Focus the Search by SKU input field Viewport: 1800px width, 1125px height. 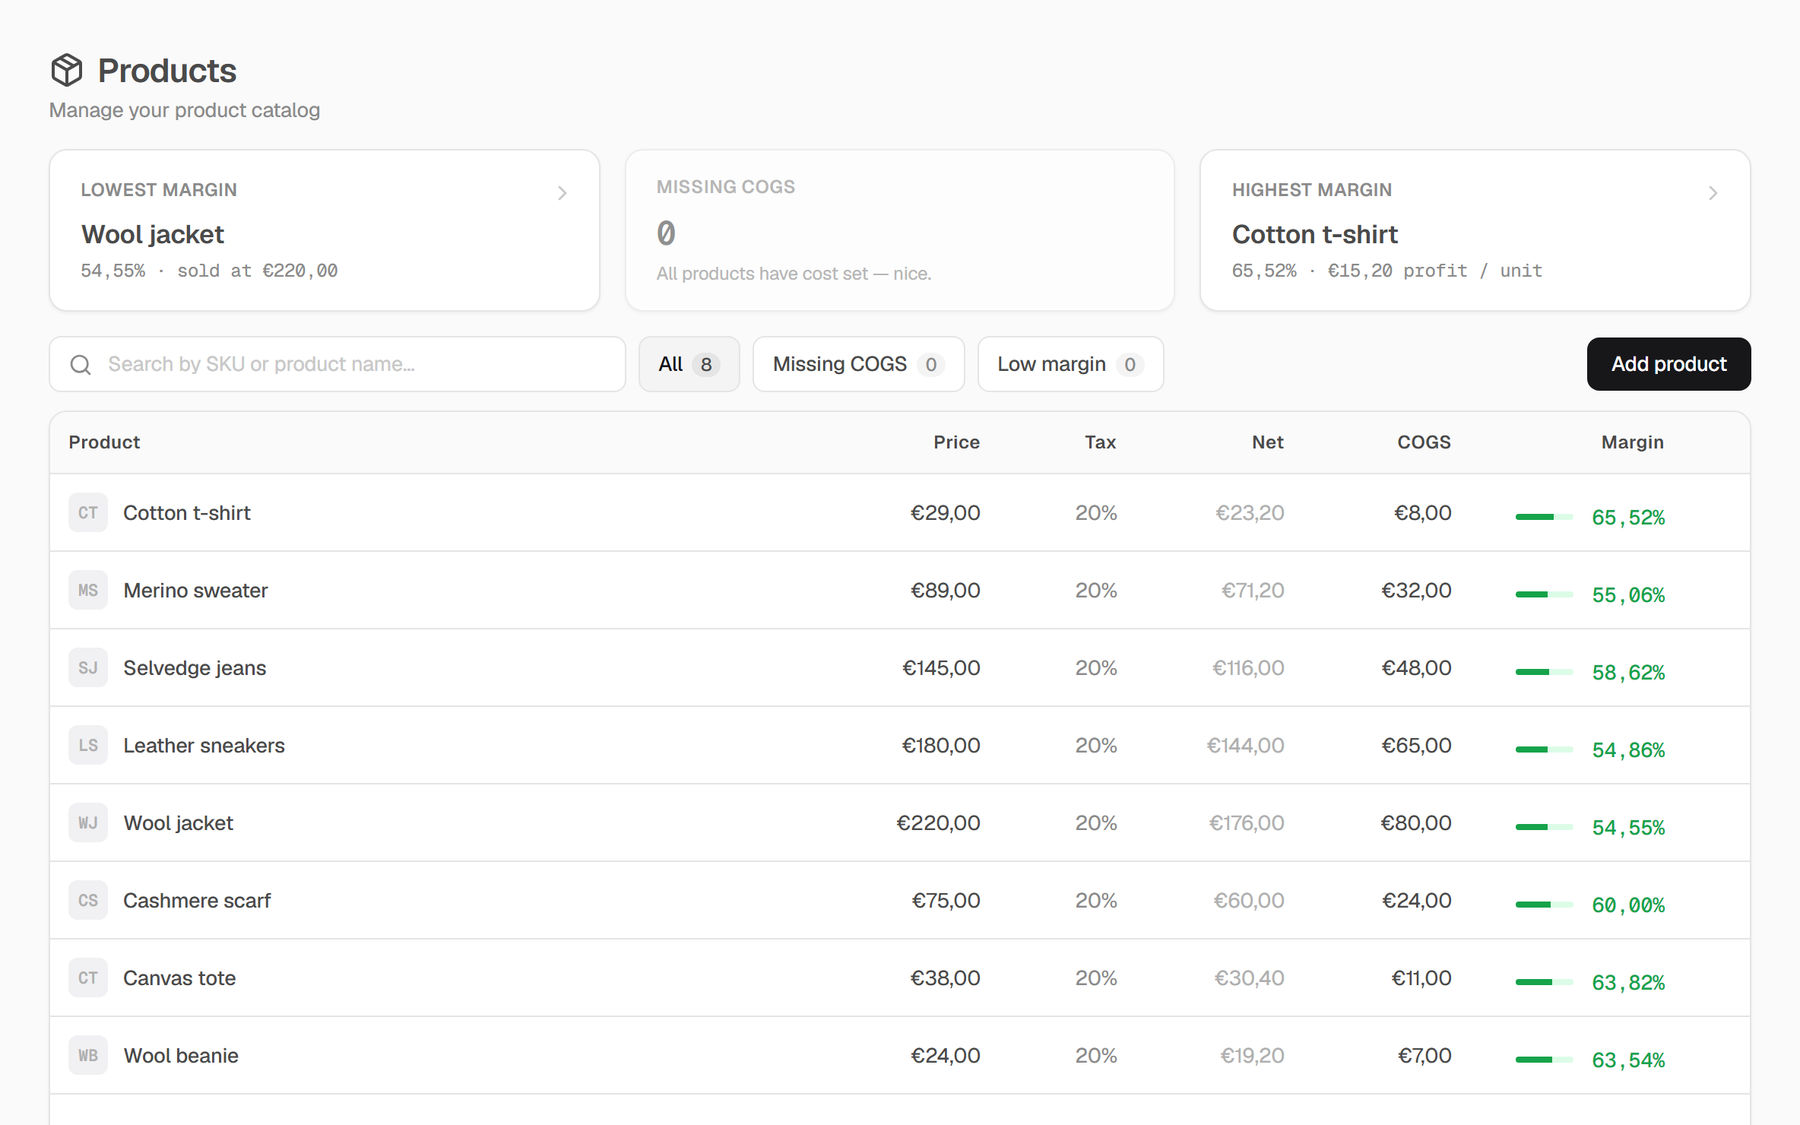[337, 364]
